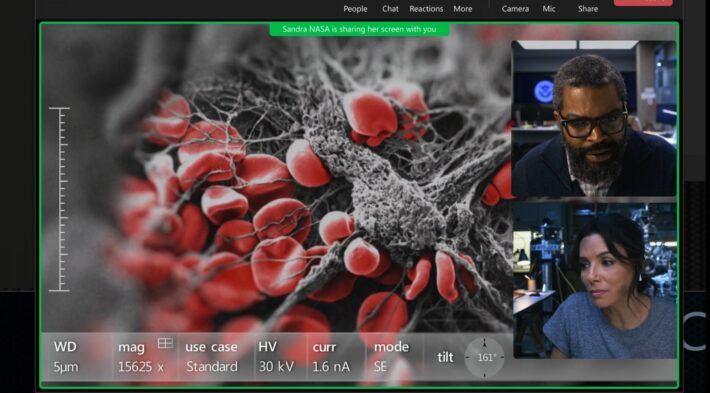Screen dimensions: 710x393
Task: Start screen Share
Action: (588, 9)
